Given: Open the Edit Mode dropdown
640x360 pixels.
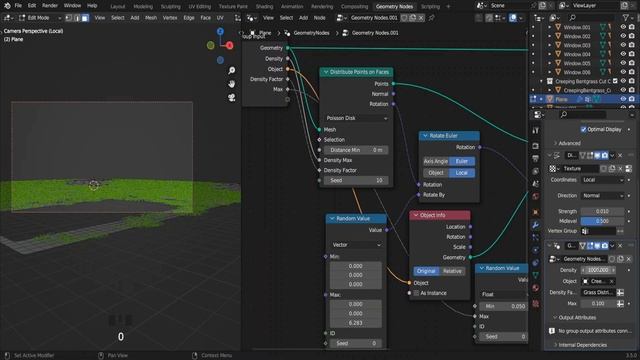Looking at the screenshot, I should coord(40,18).
